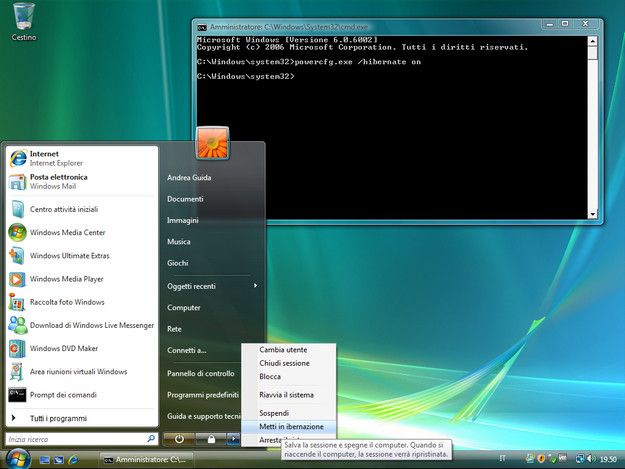This screenshot has width=625, height=469.
Task: Click the cmd window title bar icon
Action: click(x=202, y=27)
